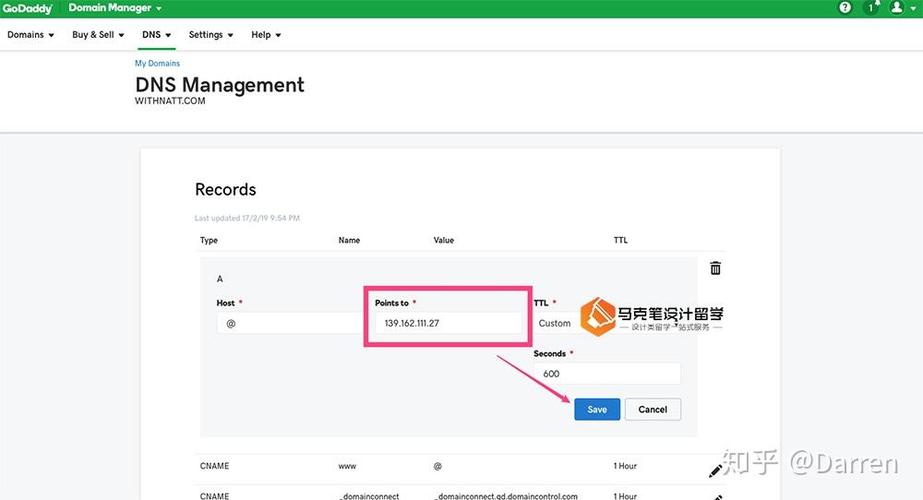Open the Help menu
923x500 pixels.
(266, 35)
